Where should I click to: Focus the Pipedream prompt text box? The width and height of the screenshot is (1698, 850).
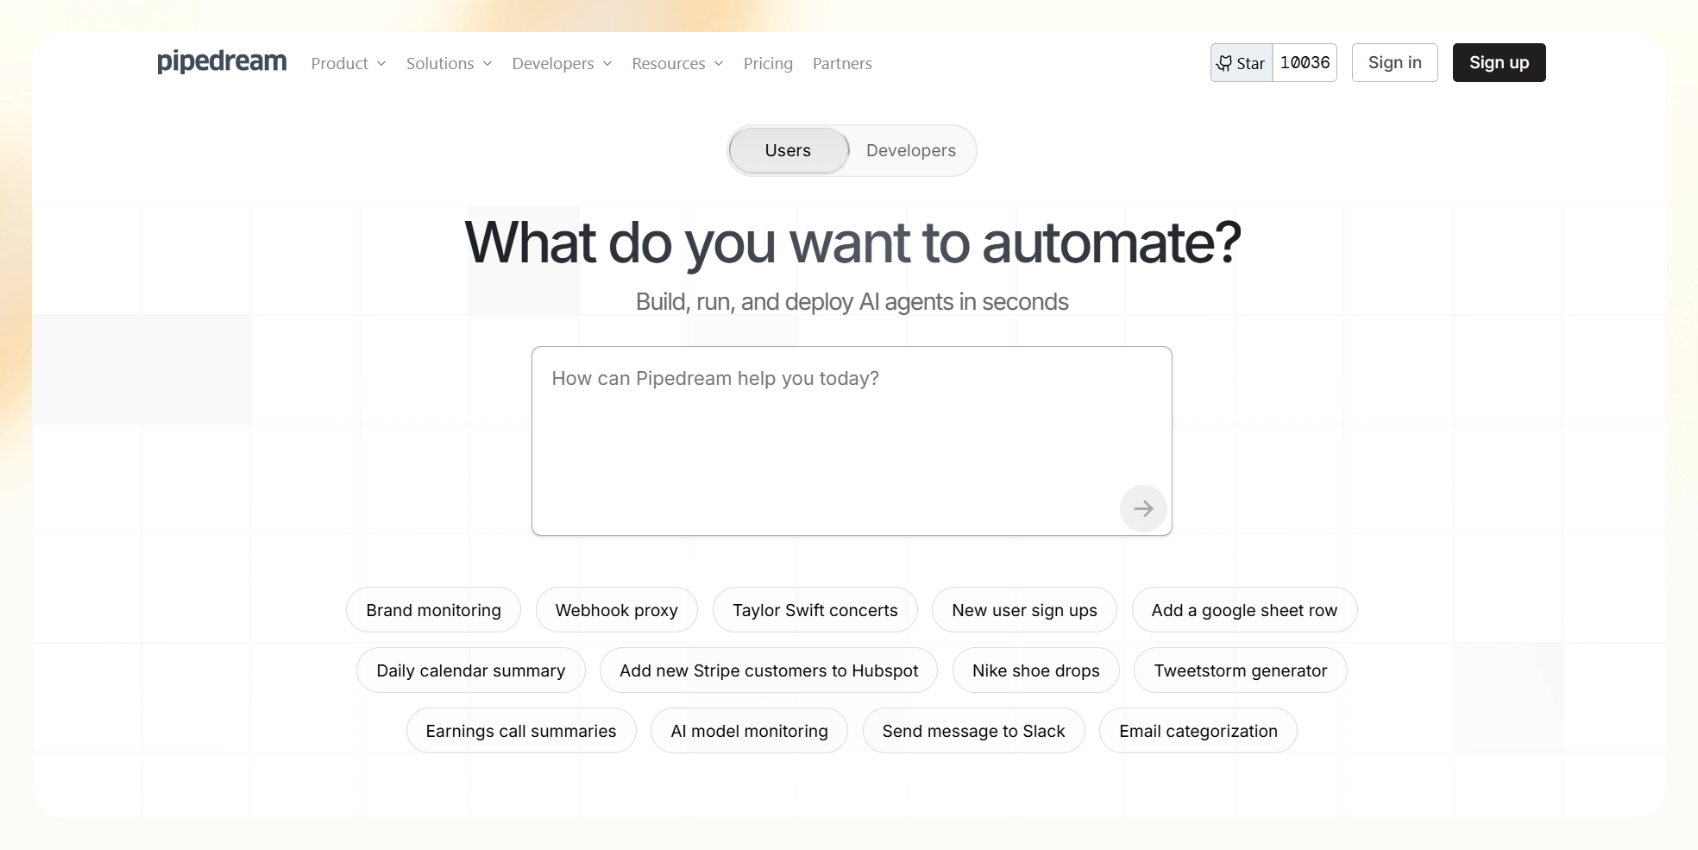pos(852,441)
